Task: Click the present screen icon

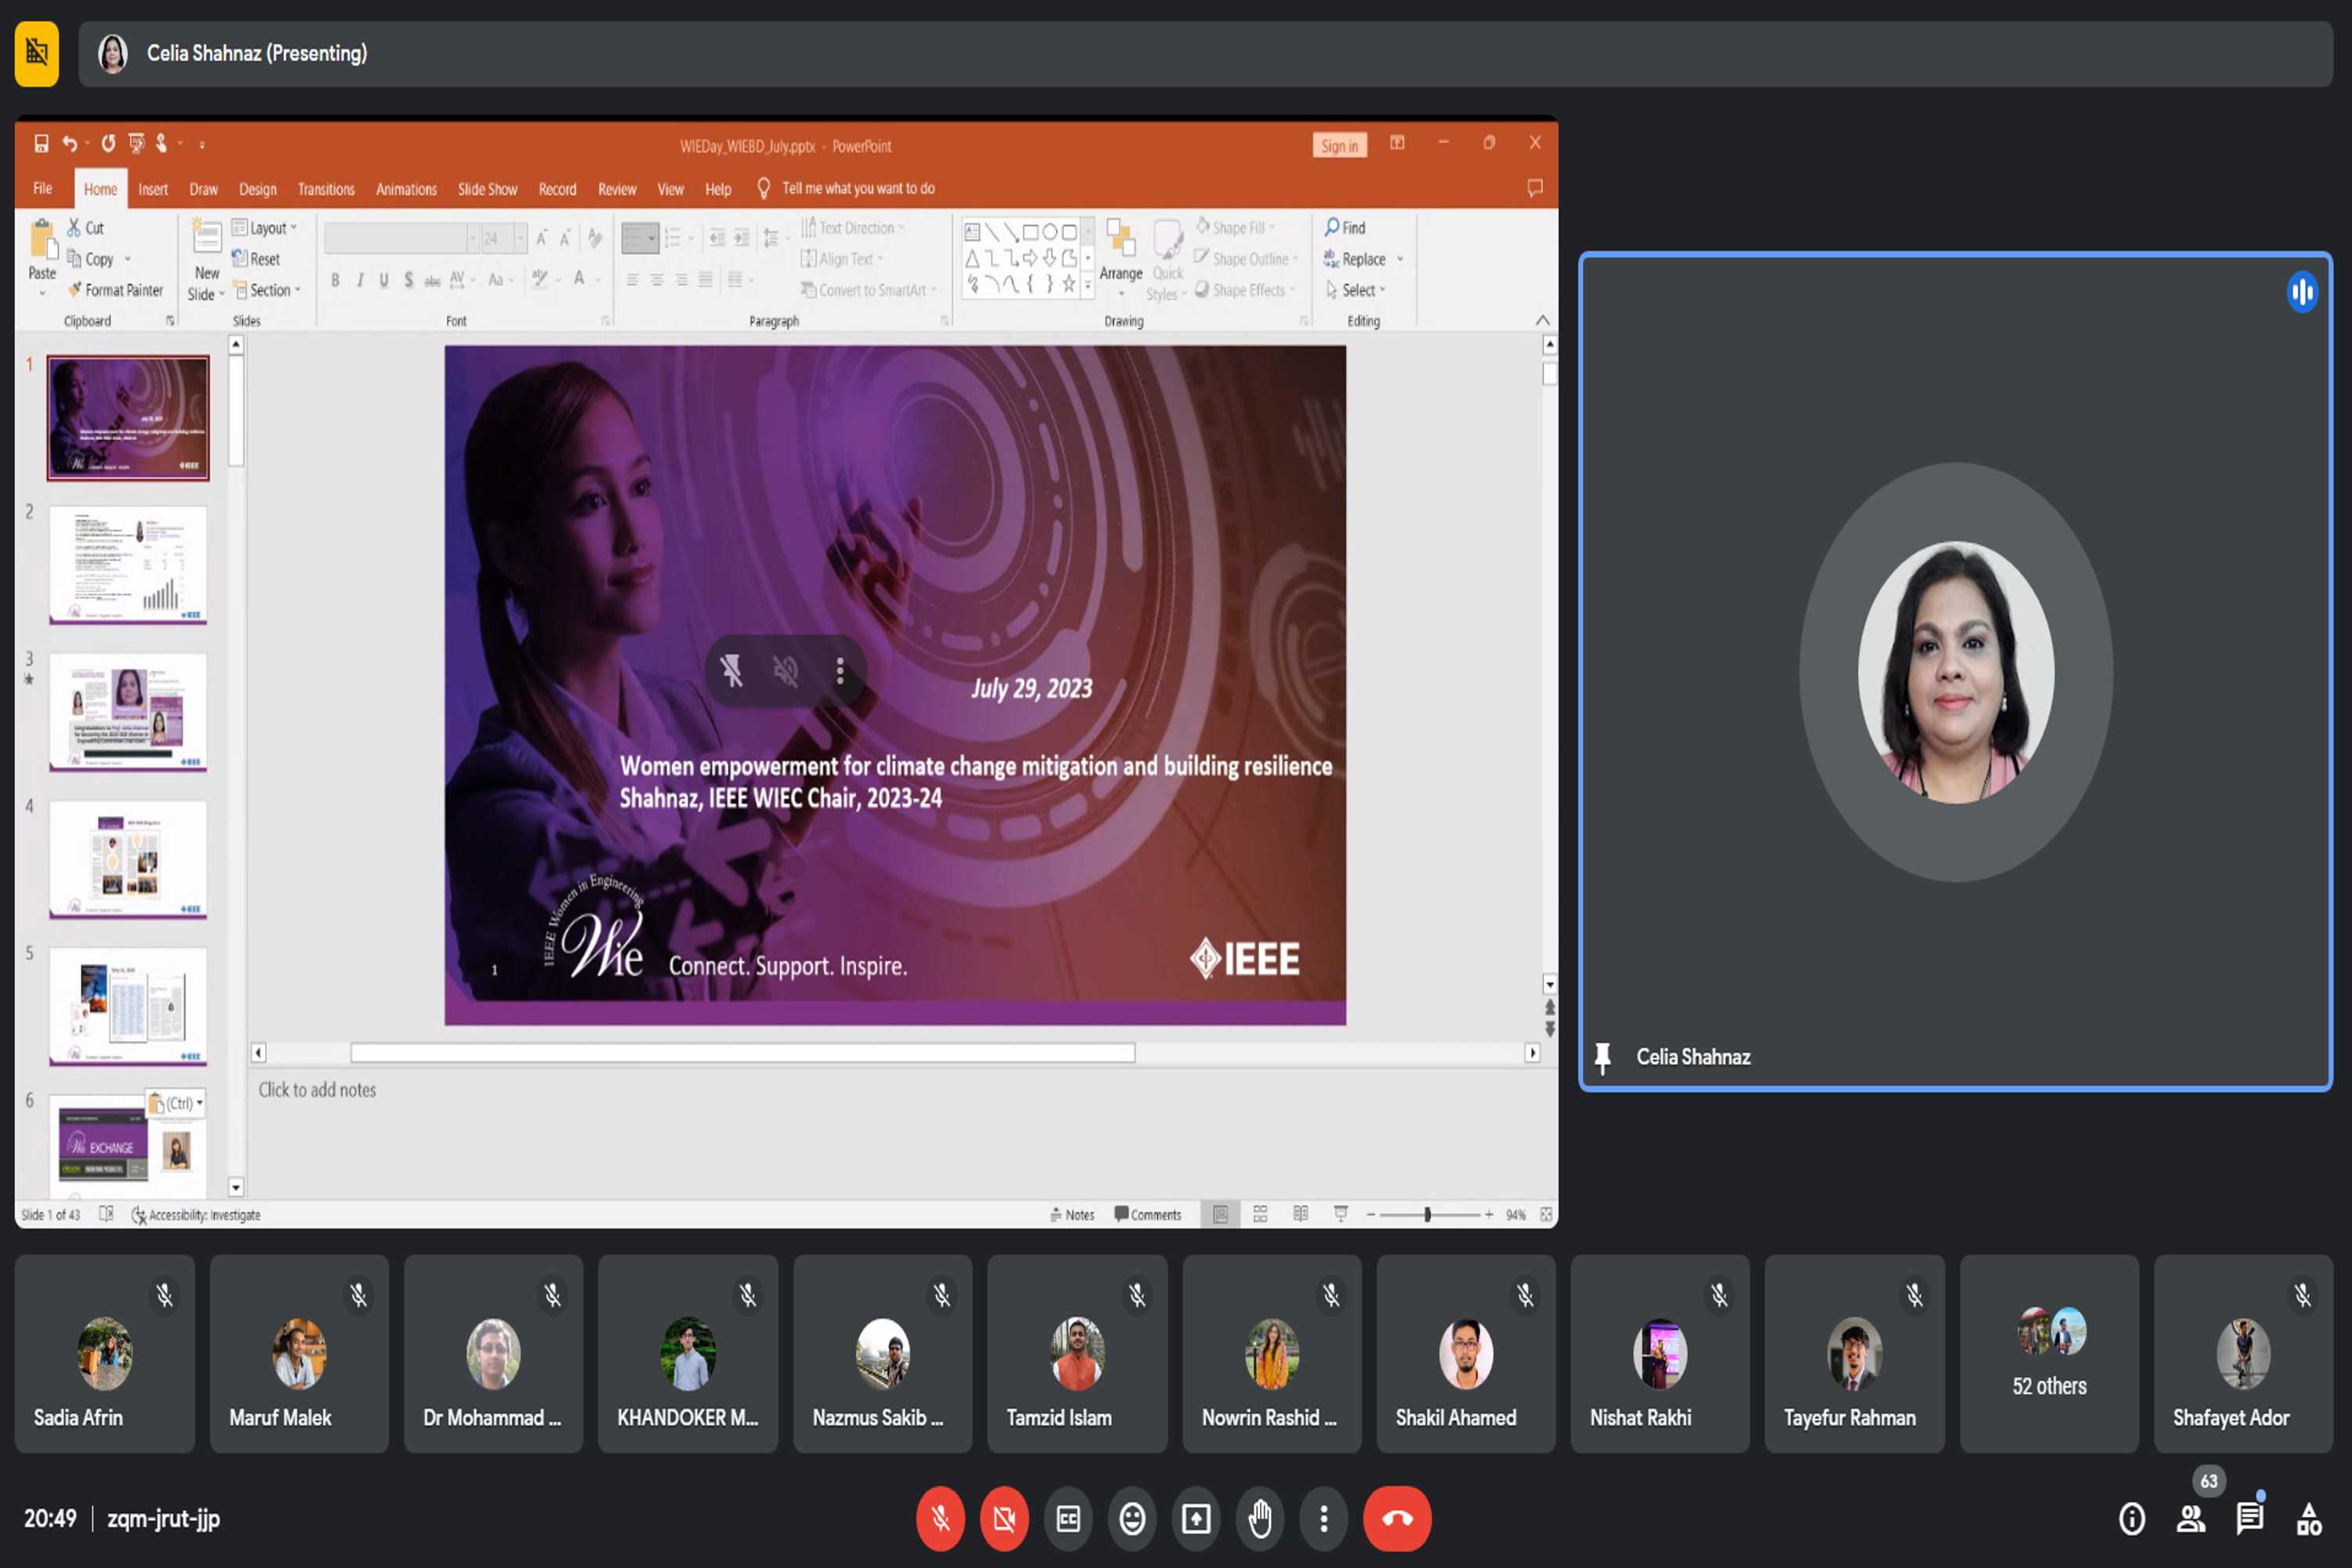Action: tap(1196, 1519)
